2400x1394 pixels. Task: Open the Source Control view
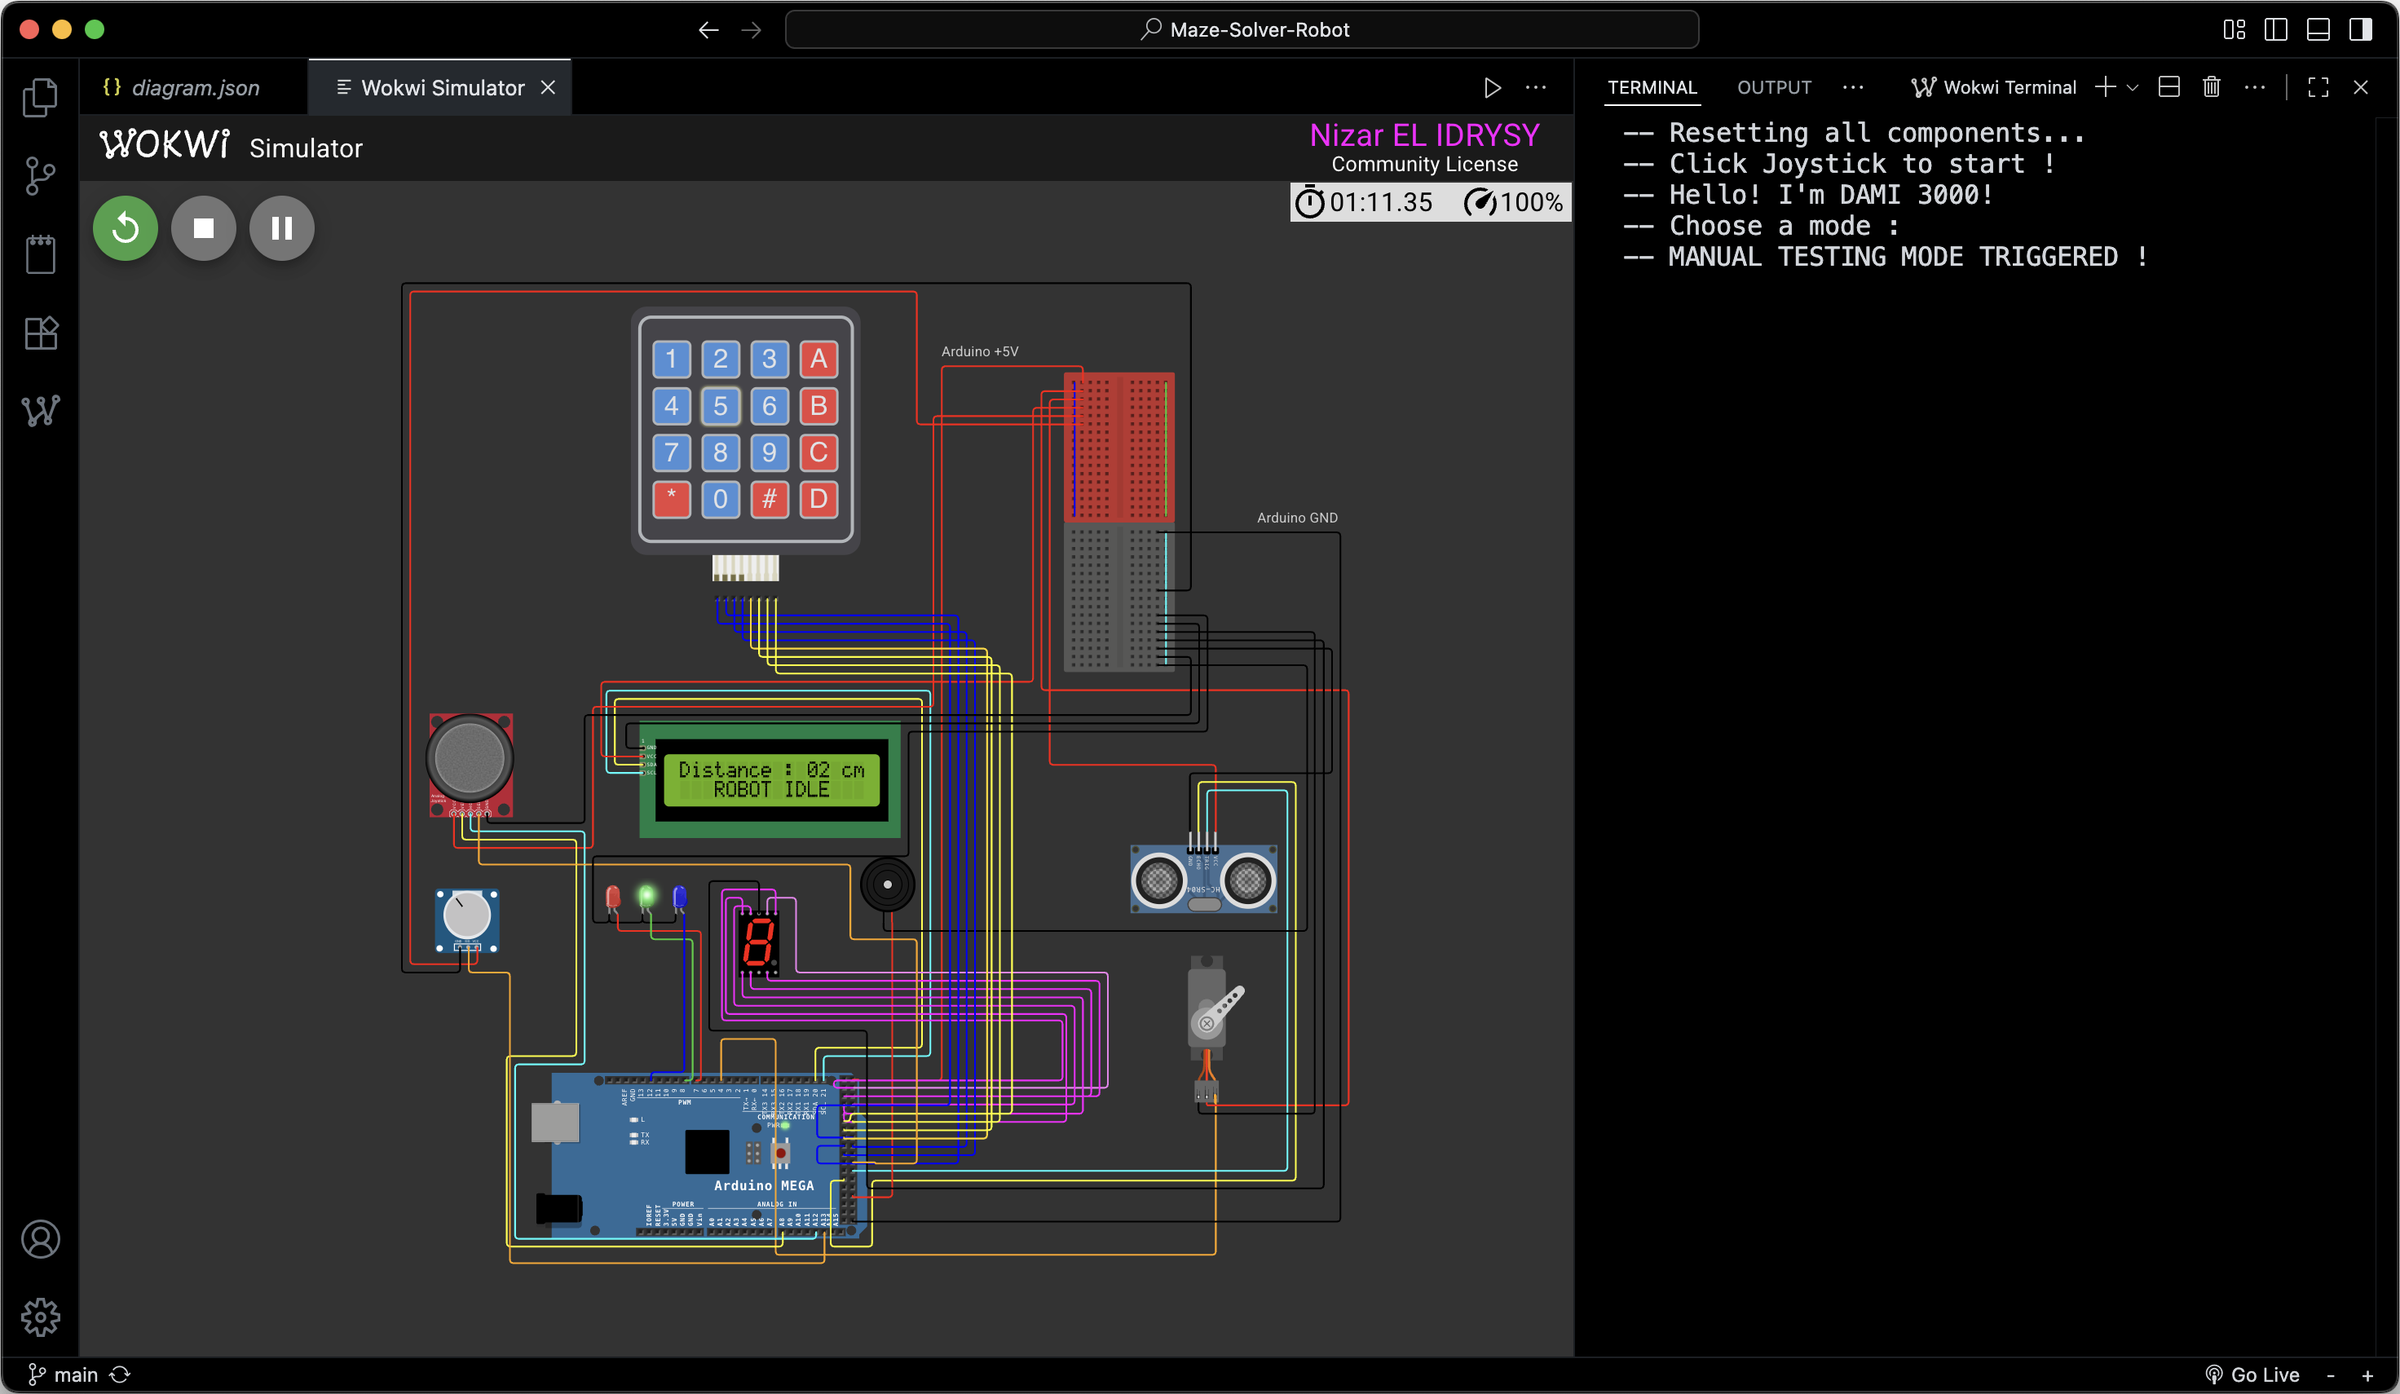coord(40,176)
